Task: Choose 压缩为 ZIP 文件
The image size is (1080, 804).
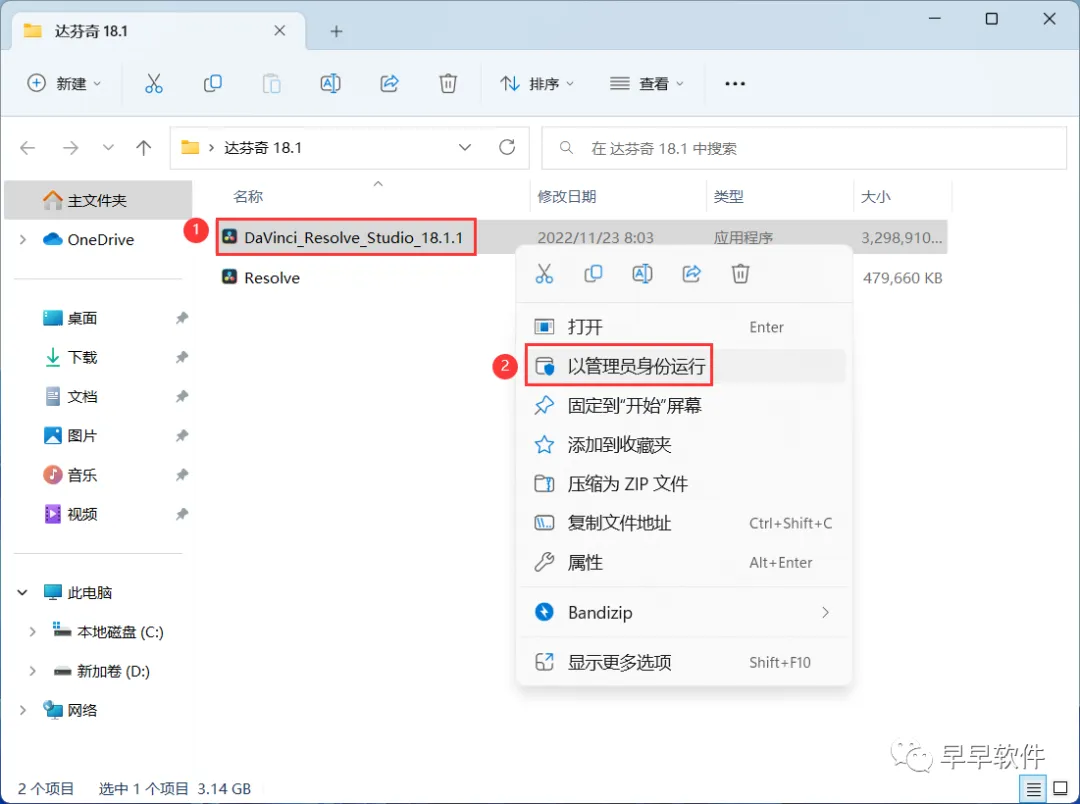Action: [x=685, y=484]
